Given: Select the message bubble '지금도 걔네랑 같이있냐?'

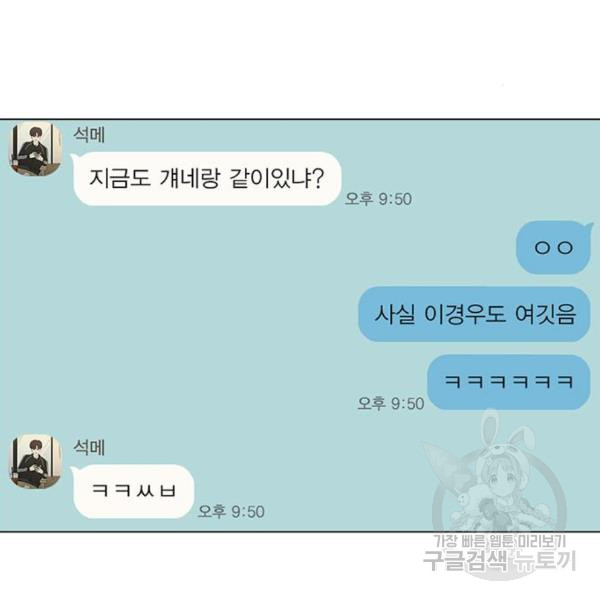Looking at the screenshot, I should 206,179.
